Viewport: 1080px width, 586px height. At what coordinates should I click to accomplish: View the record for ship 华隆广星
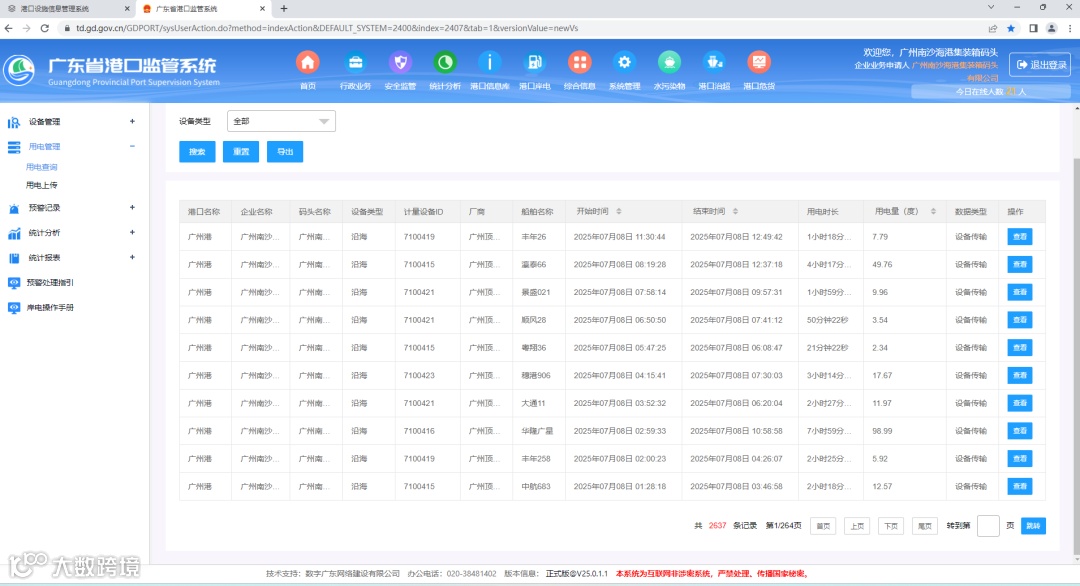pos(1019,431)
